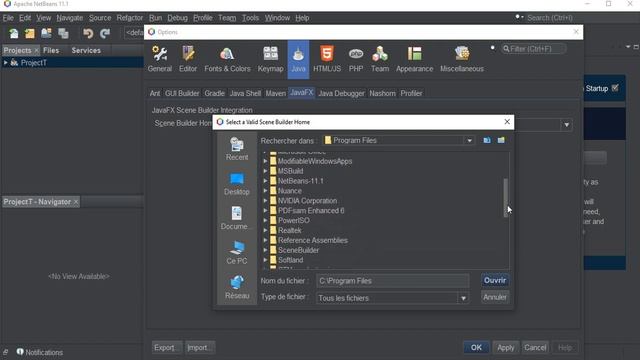640x360 pixels.
Task: Click the Options Filter search field
Action: coord(533,49)
